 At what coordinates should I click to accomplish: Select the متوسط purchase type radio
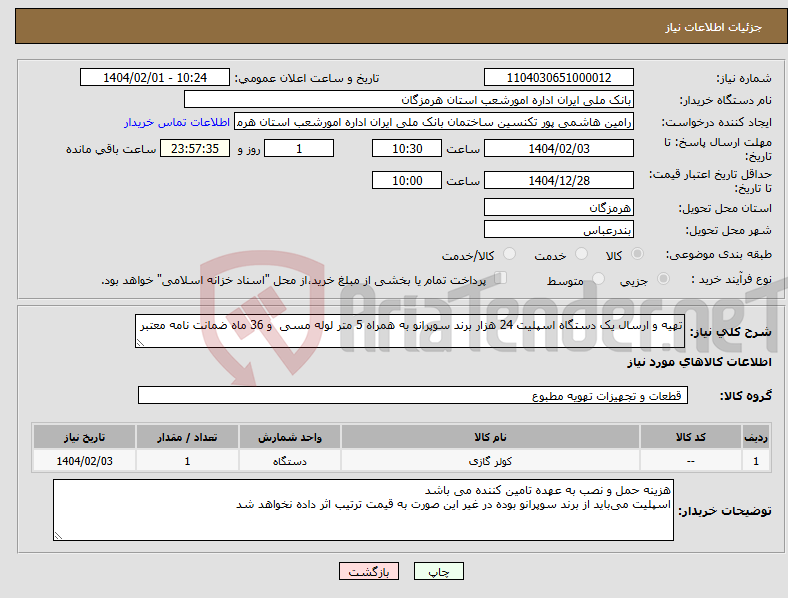598,278
